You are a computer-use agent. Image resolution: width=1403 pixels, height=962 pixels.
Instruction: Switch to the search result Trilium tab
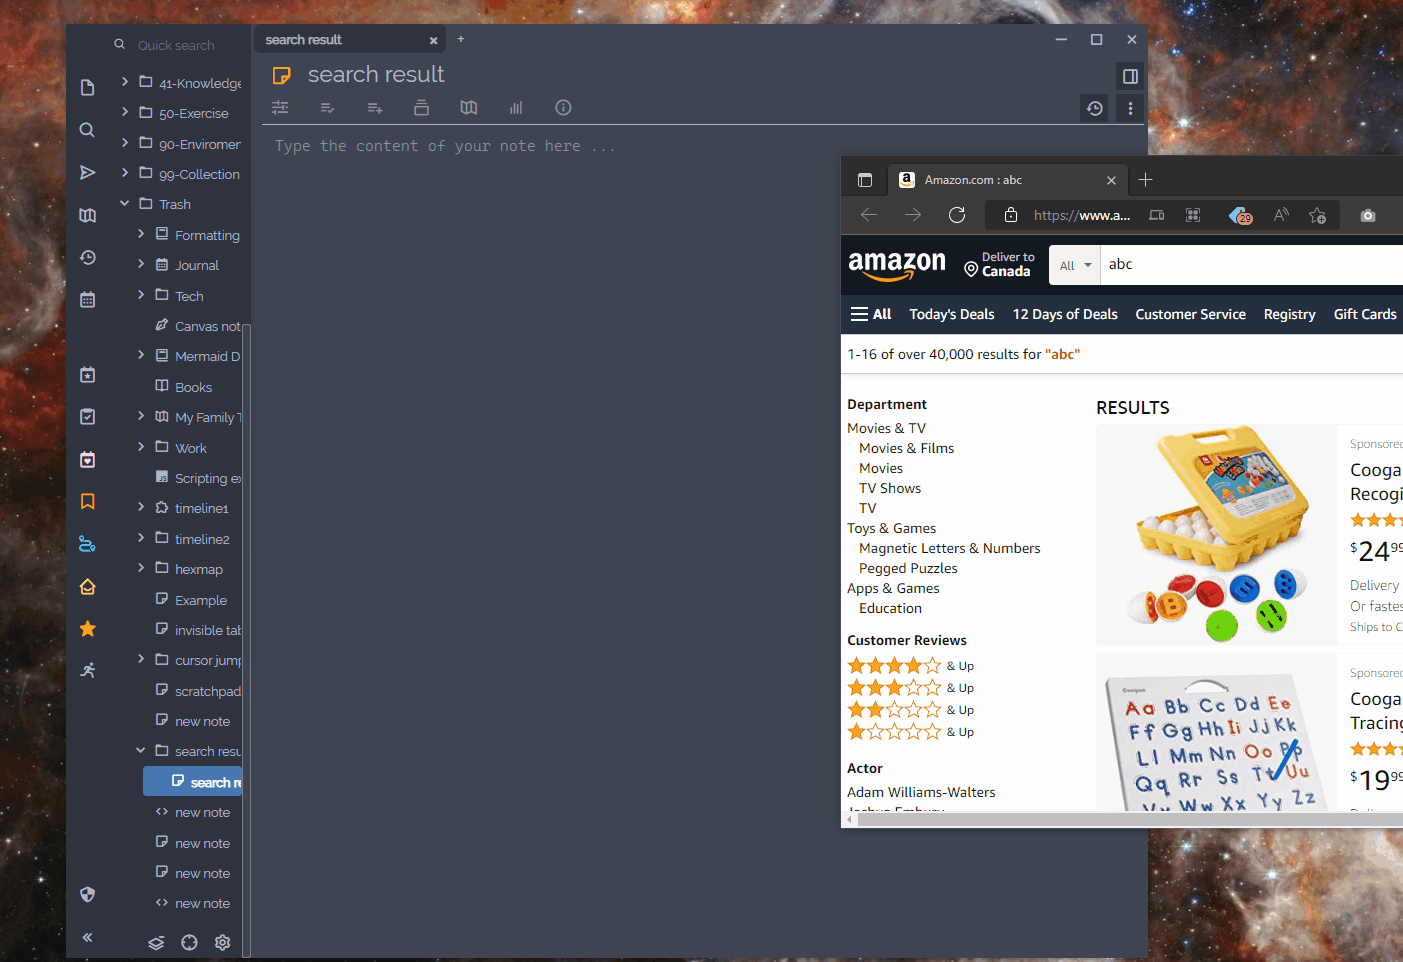[x=350, y=40]
